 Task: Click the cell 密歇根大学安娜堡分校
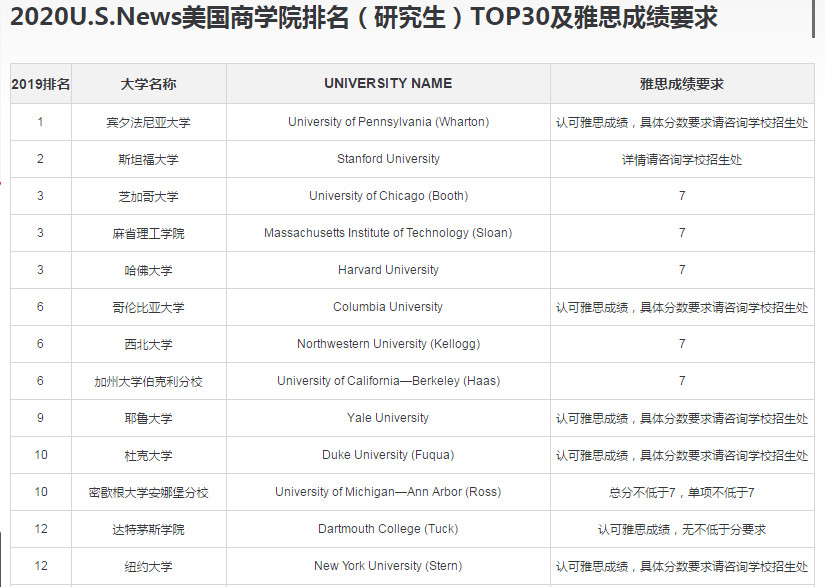coord(148,492)
